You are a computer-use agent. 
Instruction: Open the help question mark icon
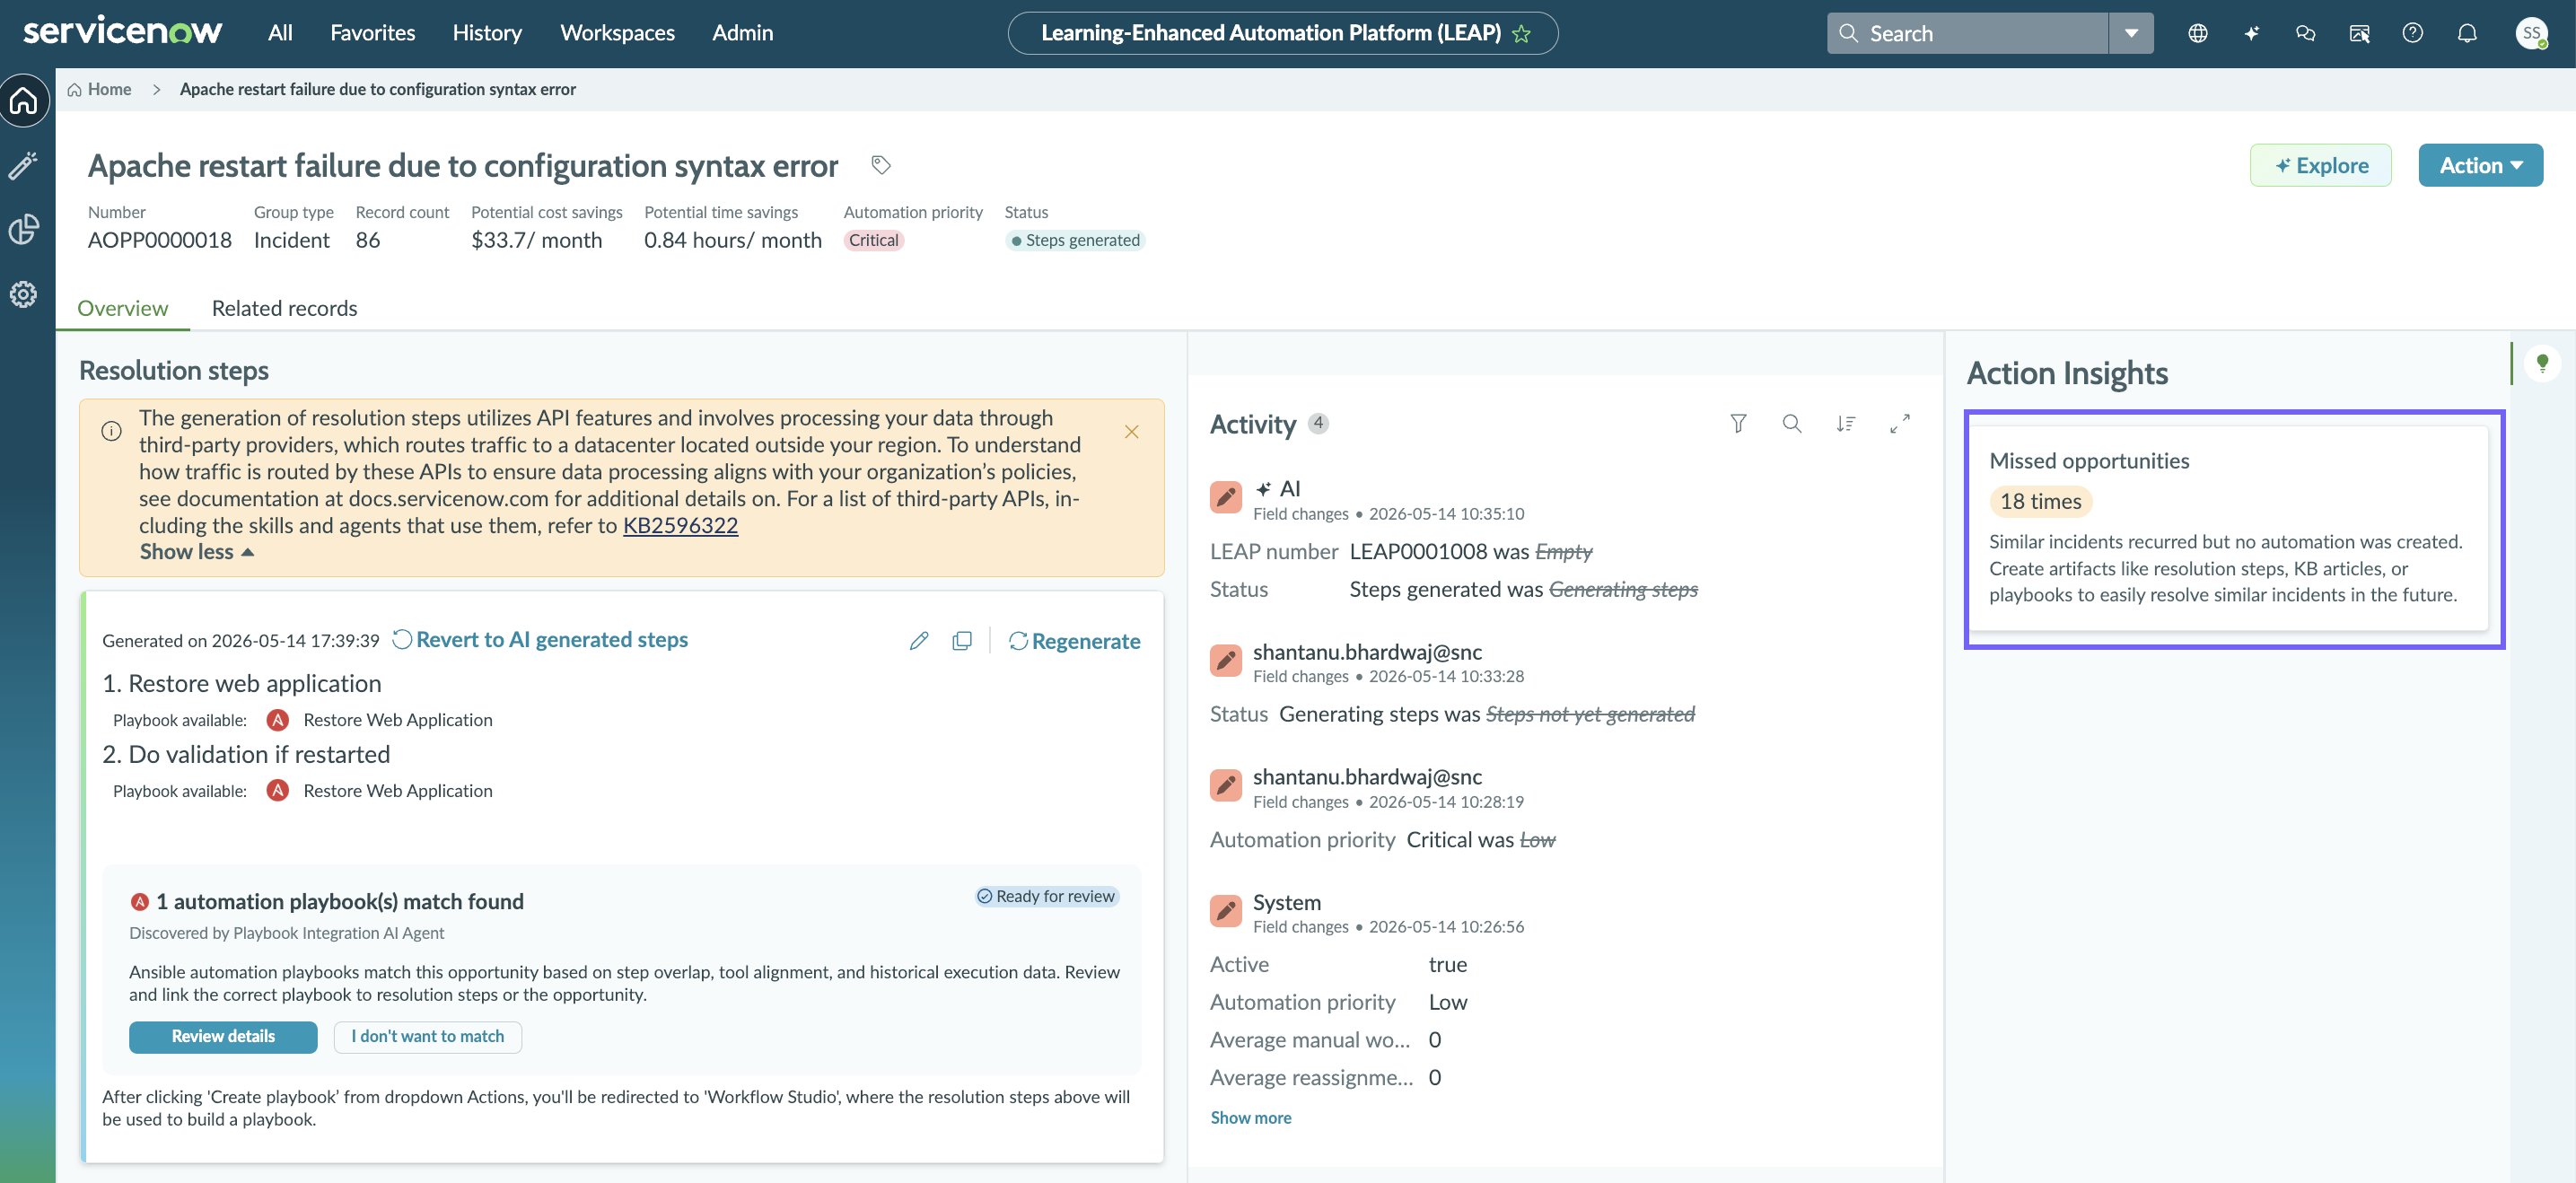(x=2413, y=33)
